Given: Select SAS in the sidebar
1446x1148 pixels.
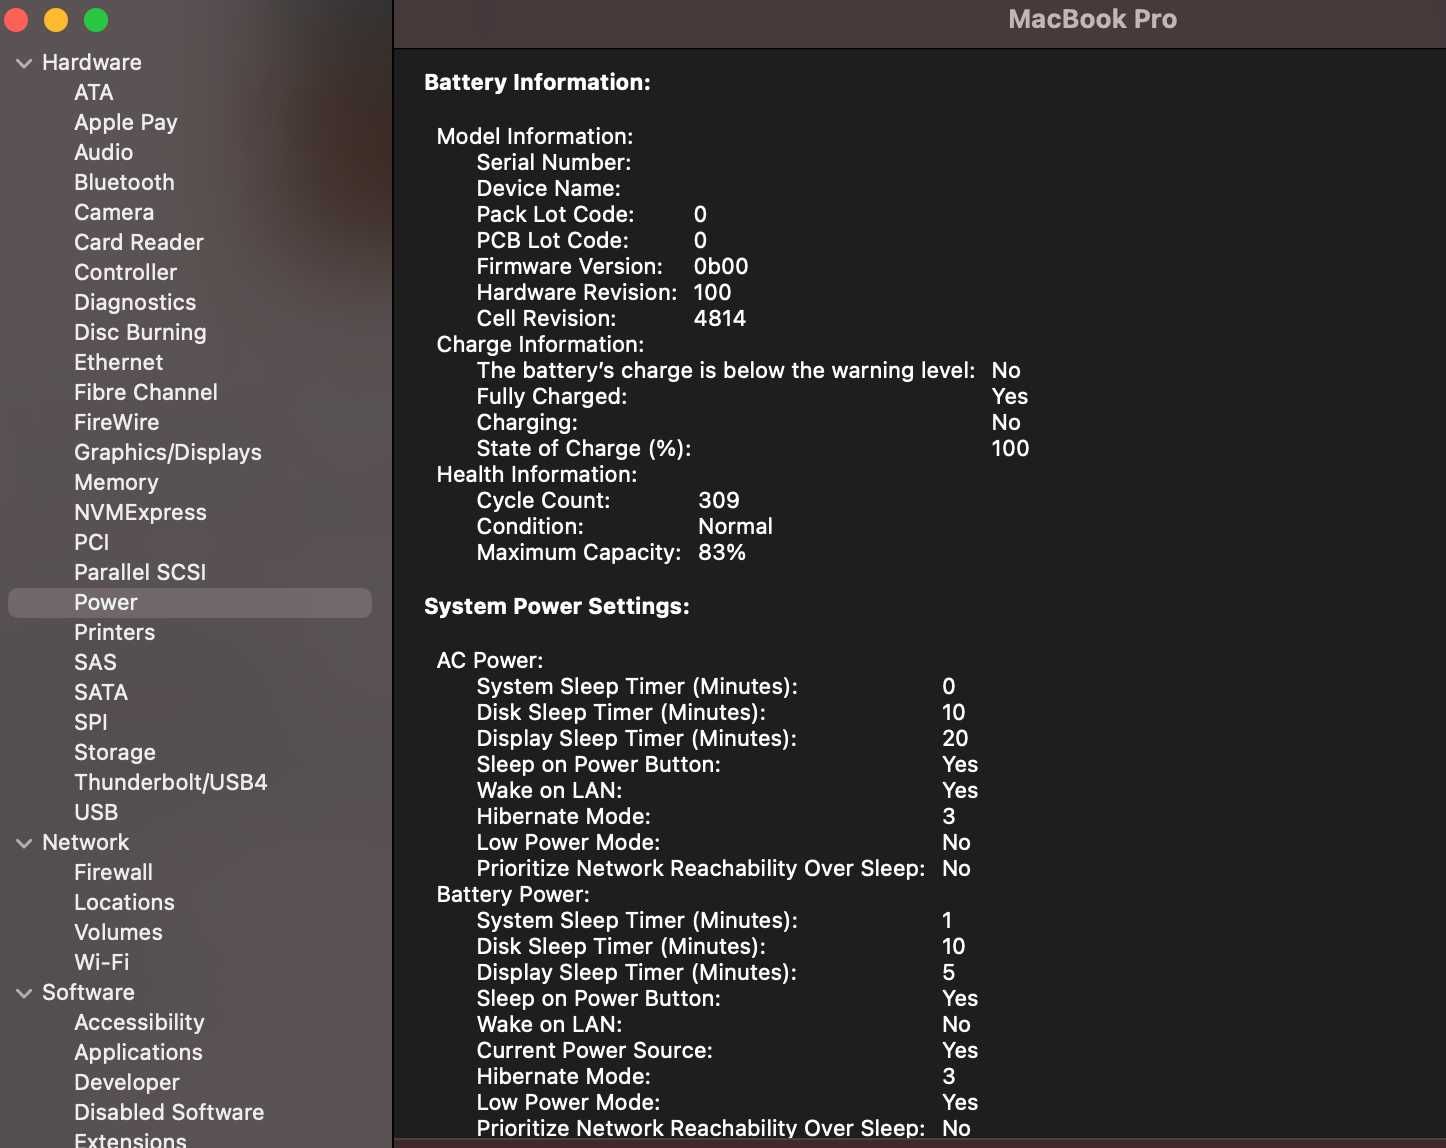Looking at the screenshot, I should (95, 662).
